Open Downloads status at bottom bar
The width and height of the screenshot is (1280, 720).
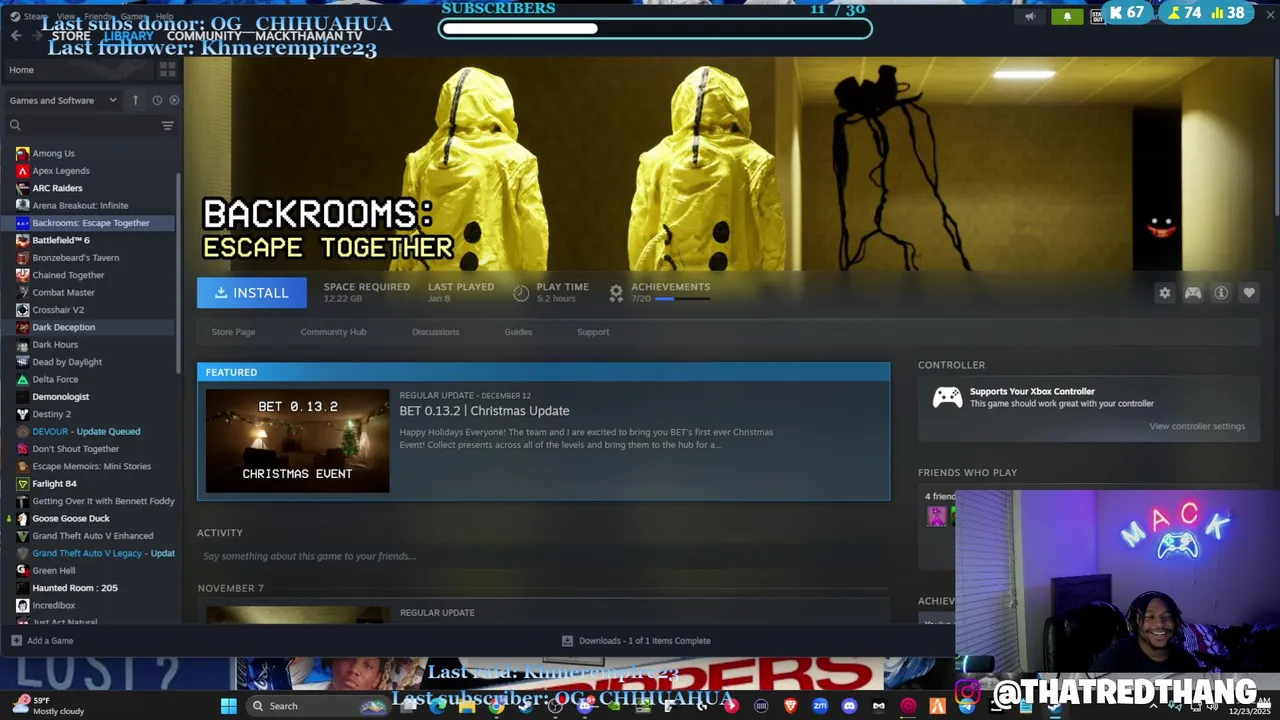click(636, 641)
